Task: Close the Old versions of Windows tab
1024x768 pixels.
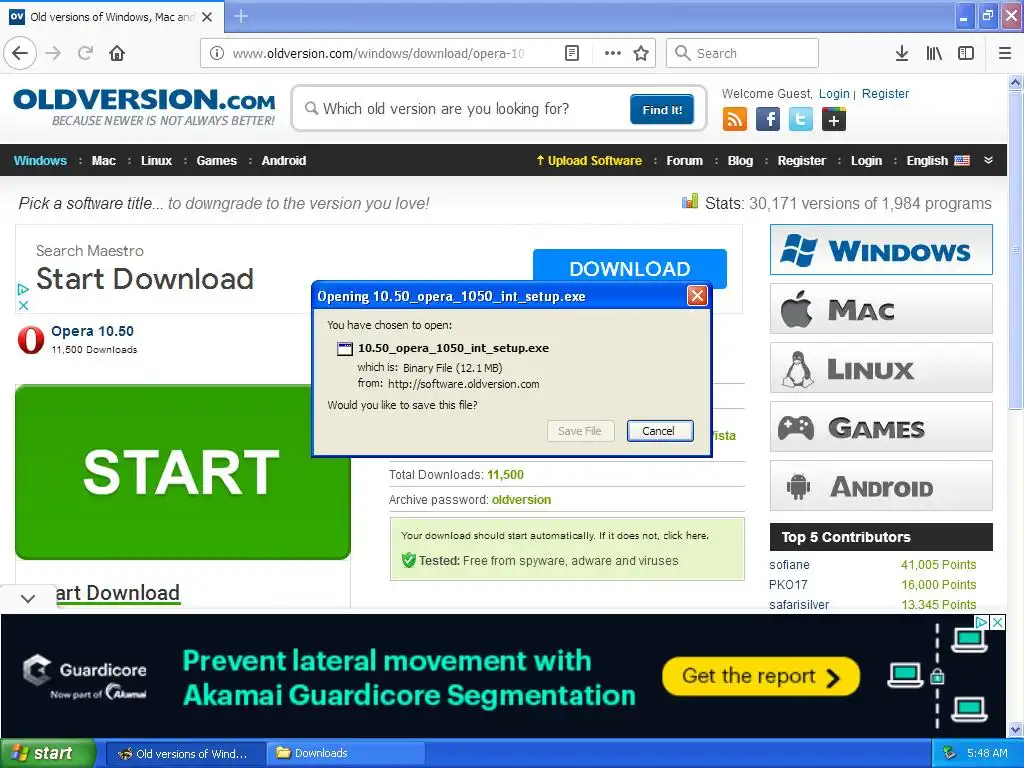Action: [207, 17]
